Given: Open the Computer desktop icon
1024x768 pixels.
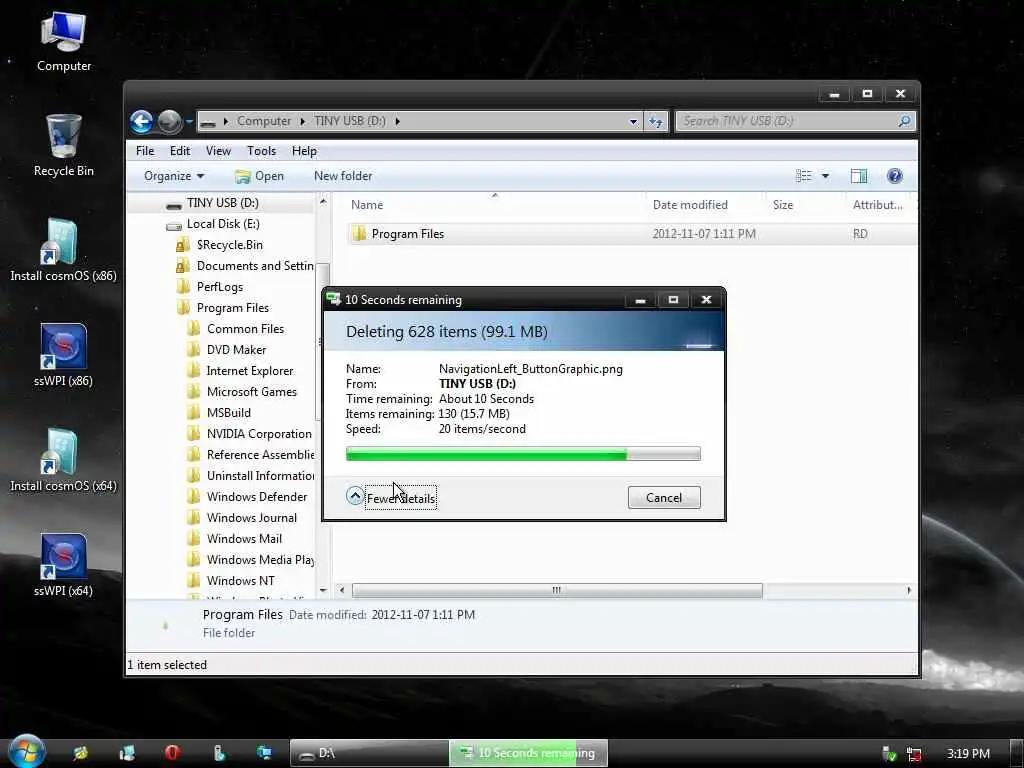Looking at the screenshot, I should (63, 41).
